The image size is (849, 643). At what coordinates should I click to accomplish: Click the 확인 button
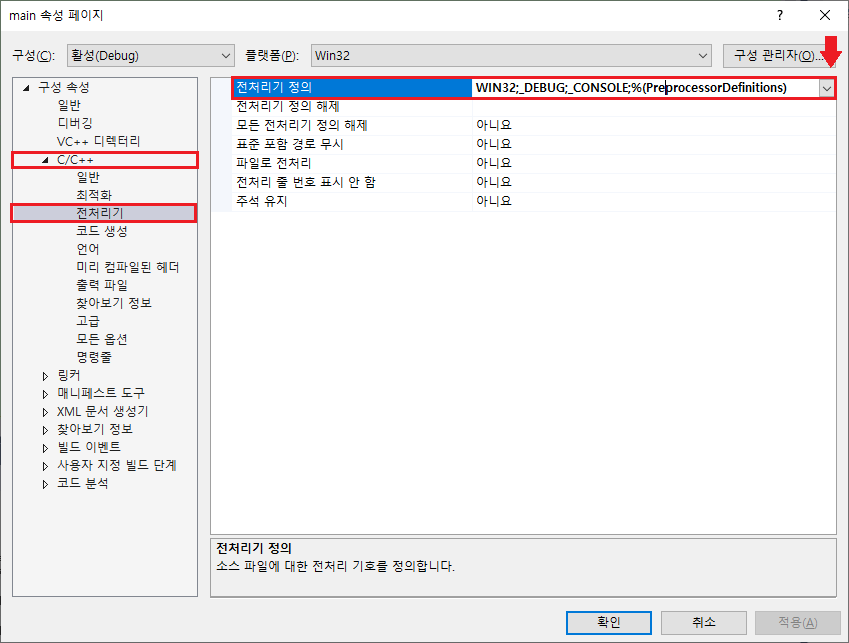click(x=609, y=622)
